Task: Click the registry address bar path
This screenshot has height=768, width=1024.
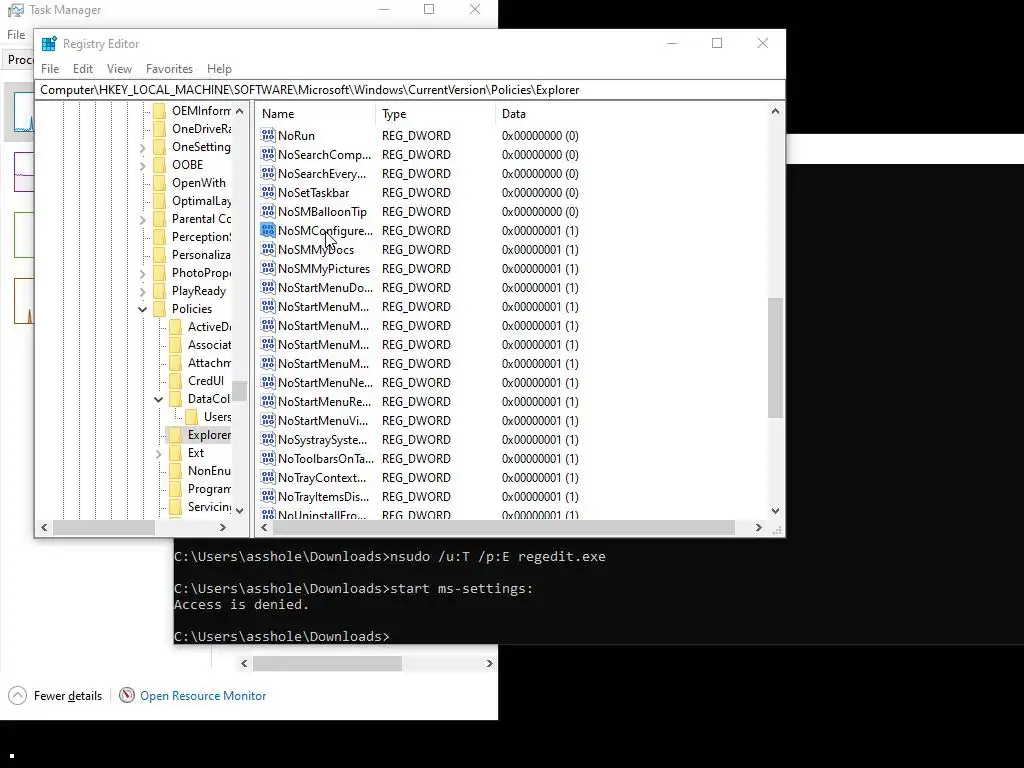Action: [409, 90]
